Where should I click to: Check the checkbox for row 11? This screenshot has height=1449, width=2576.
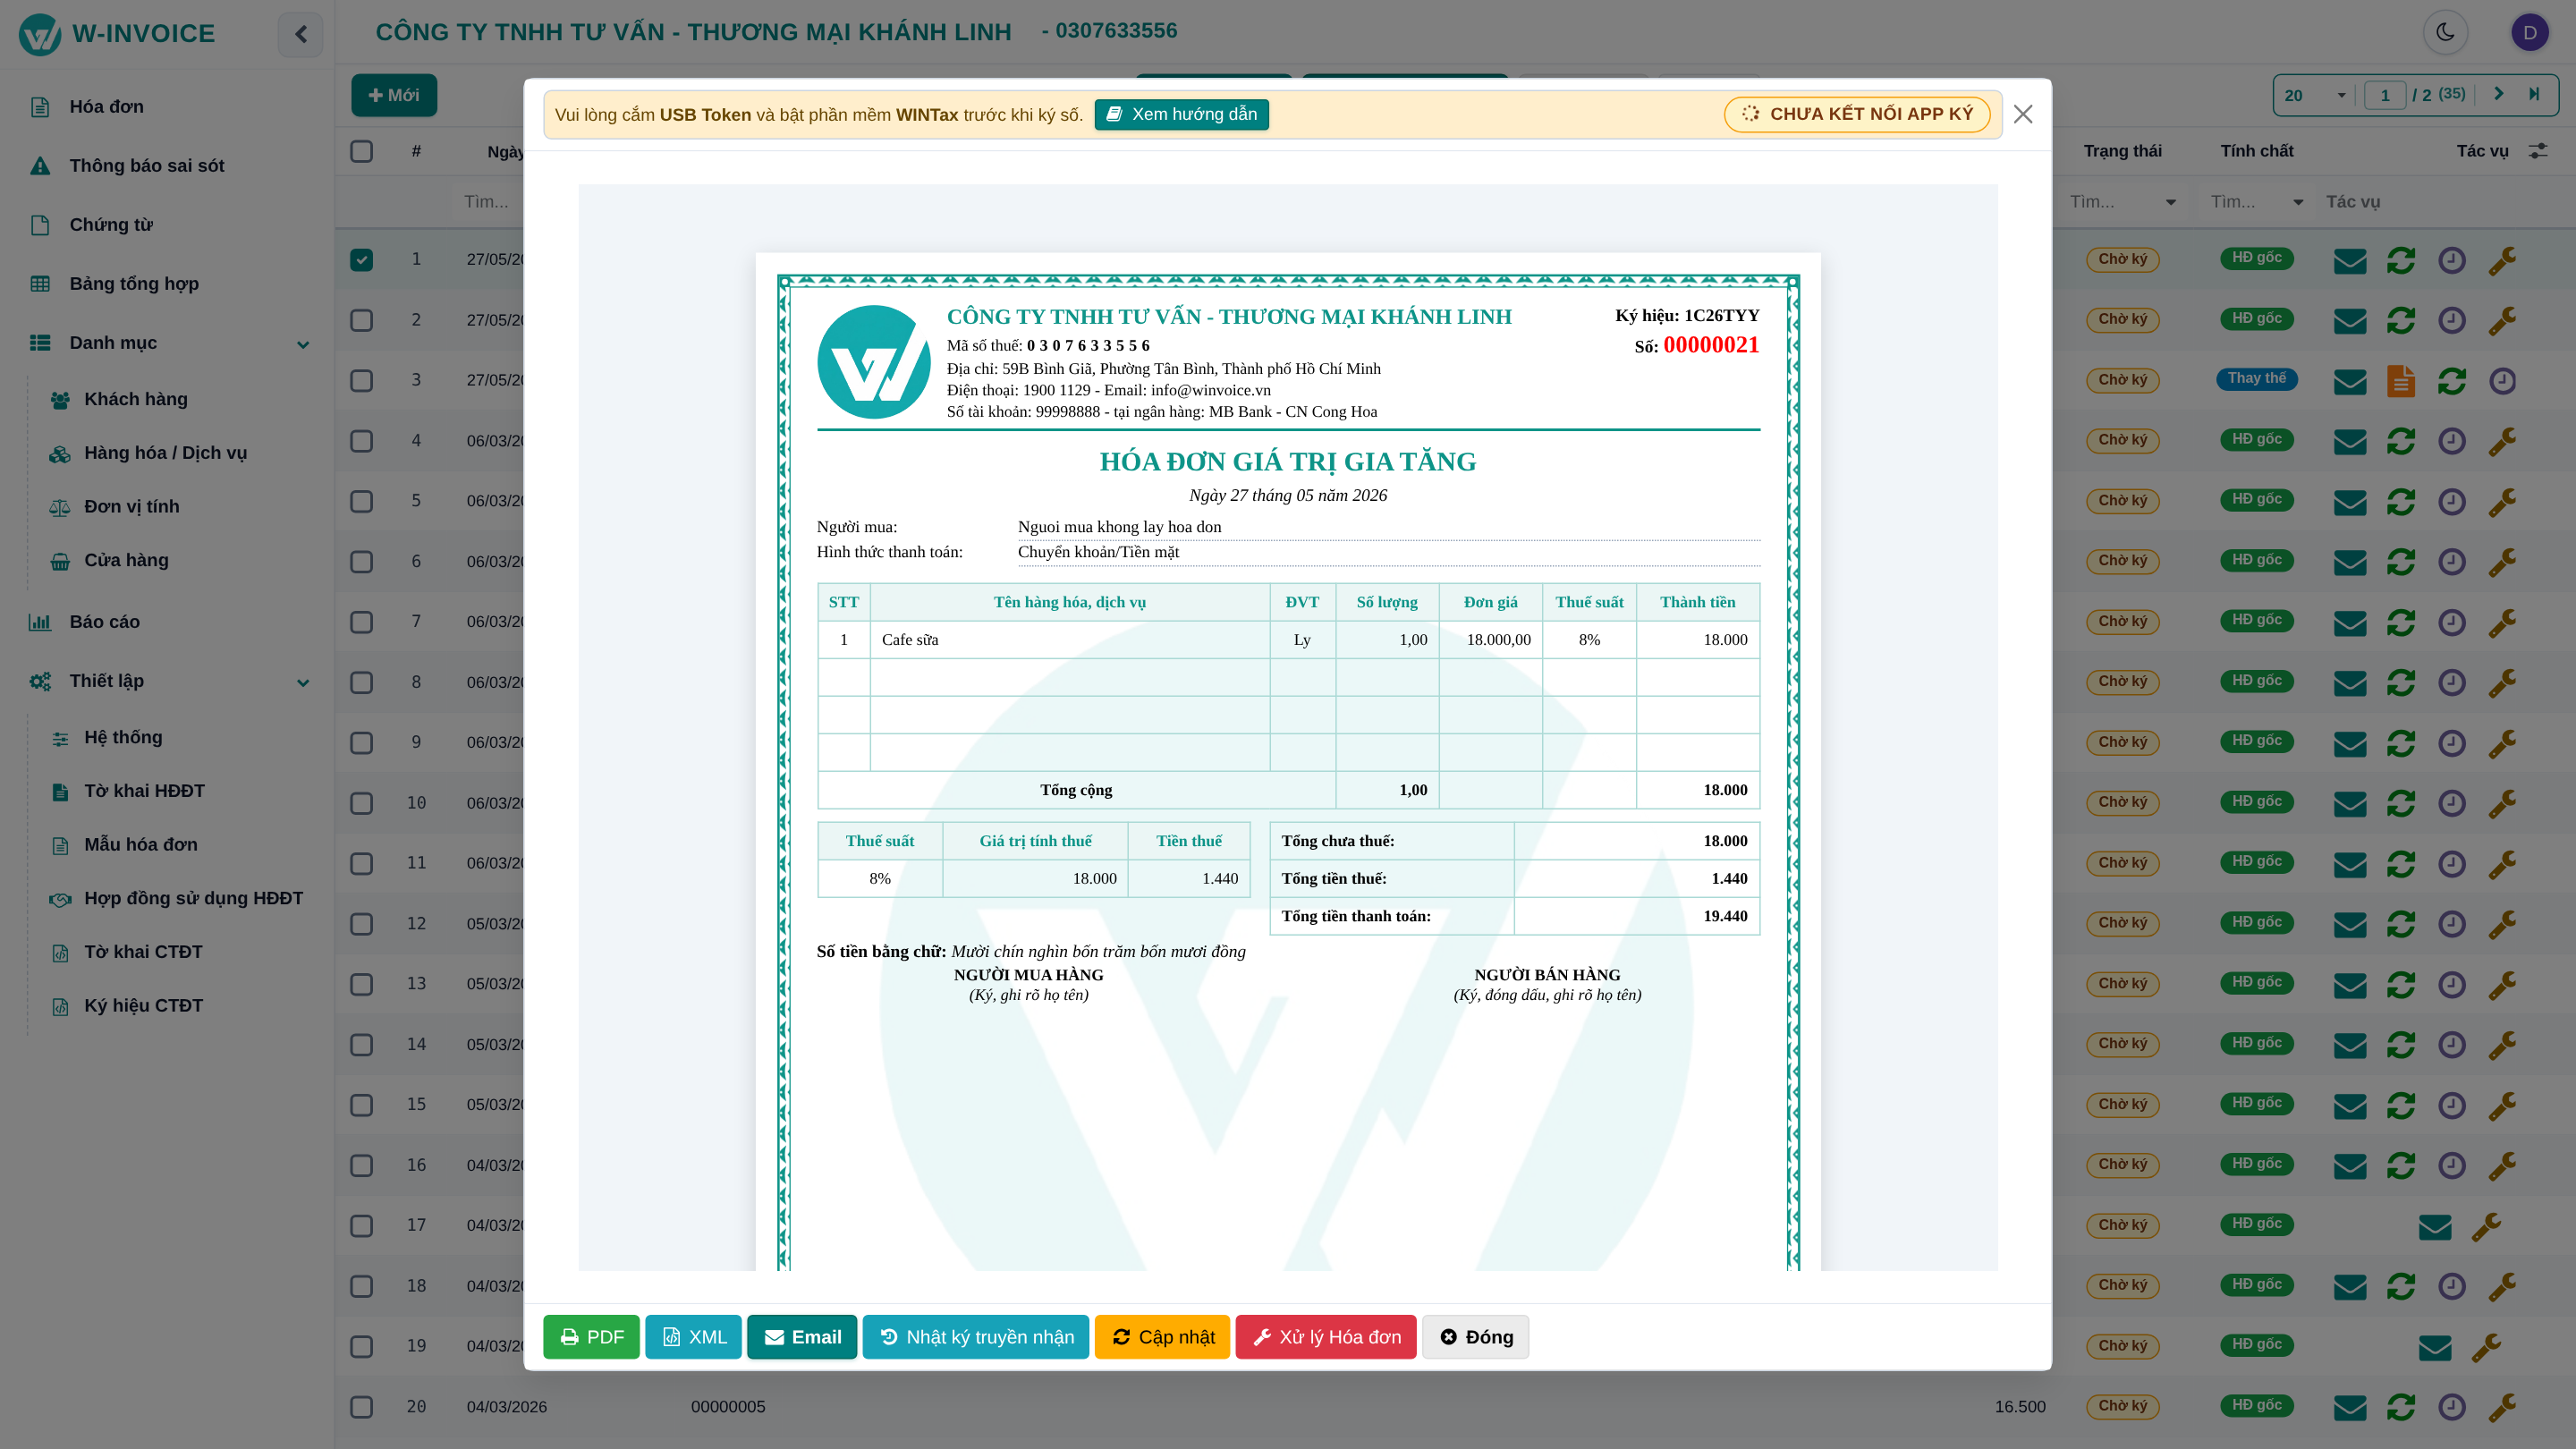point(362,863)
